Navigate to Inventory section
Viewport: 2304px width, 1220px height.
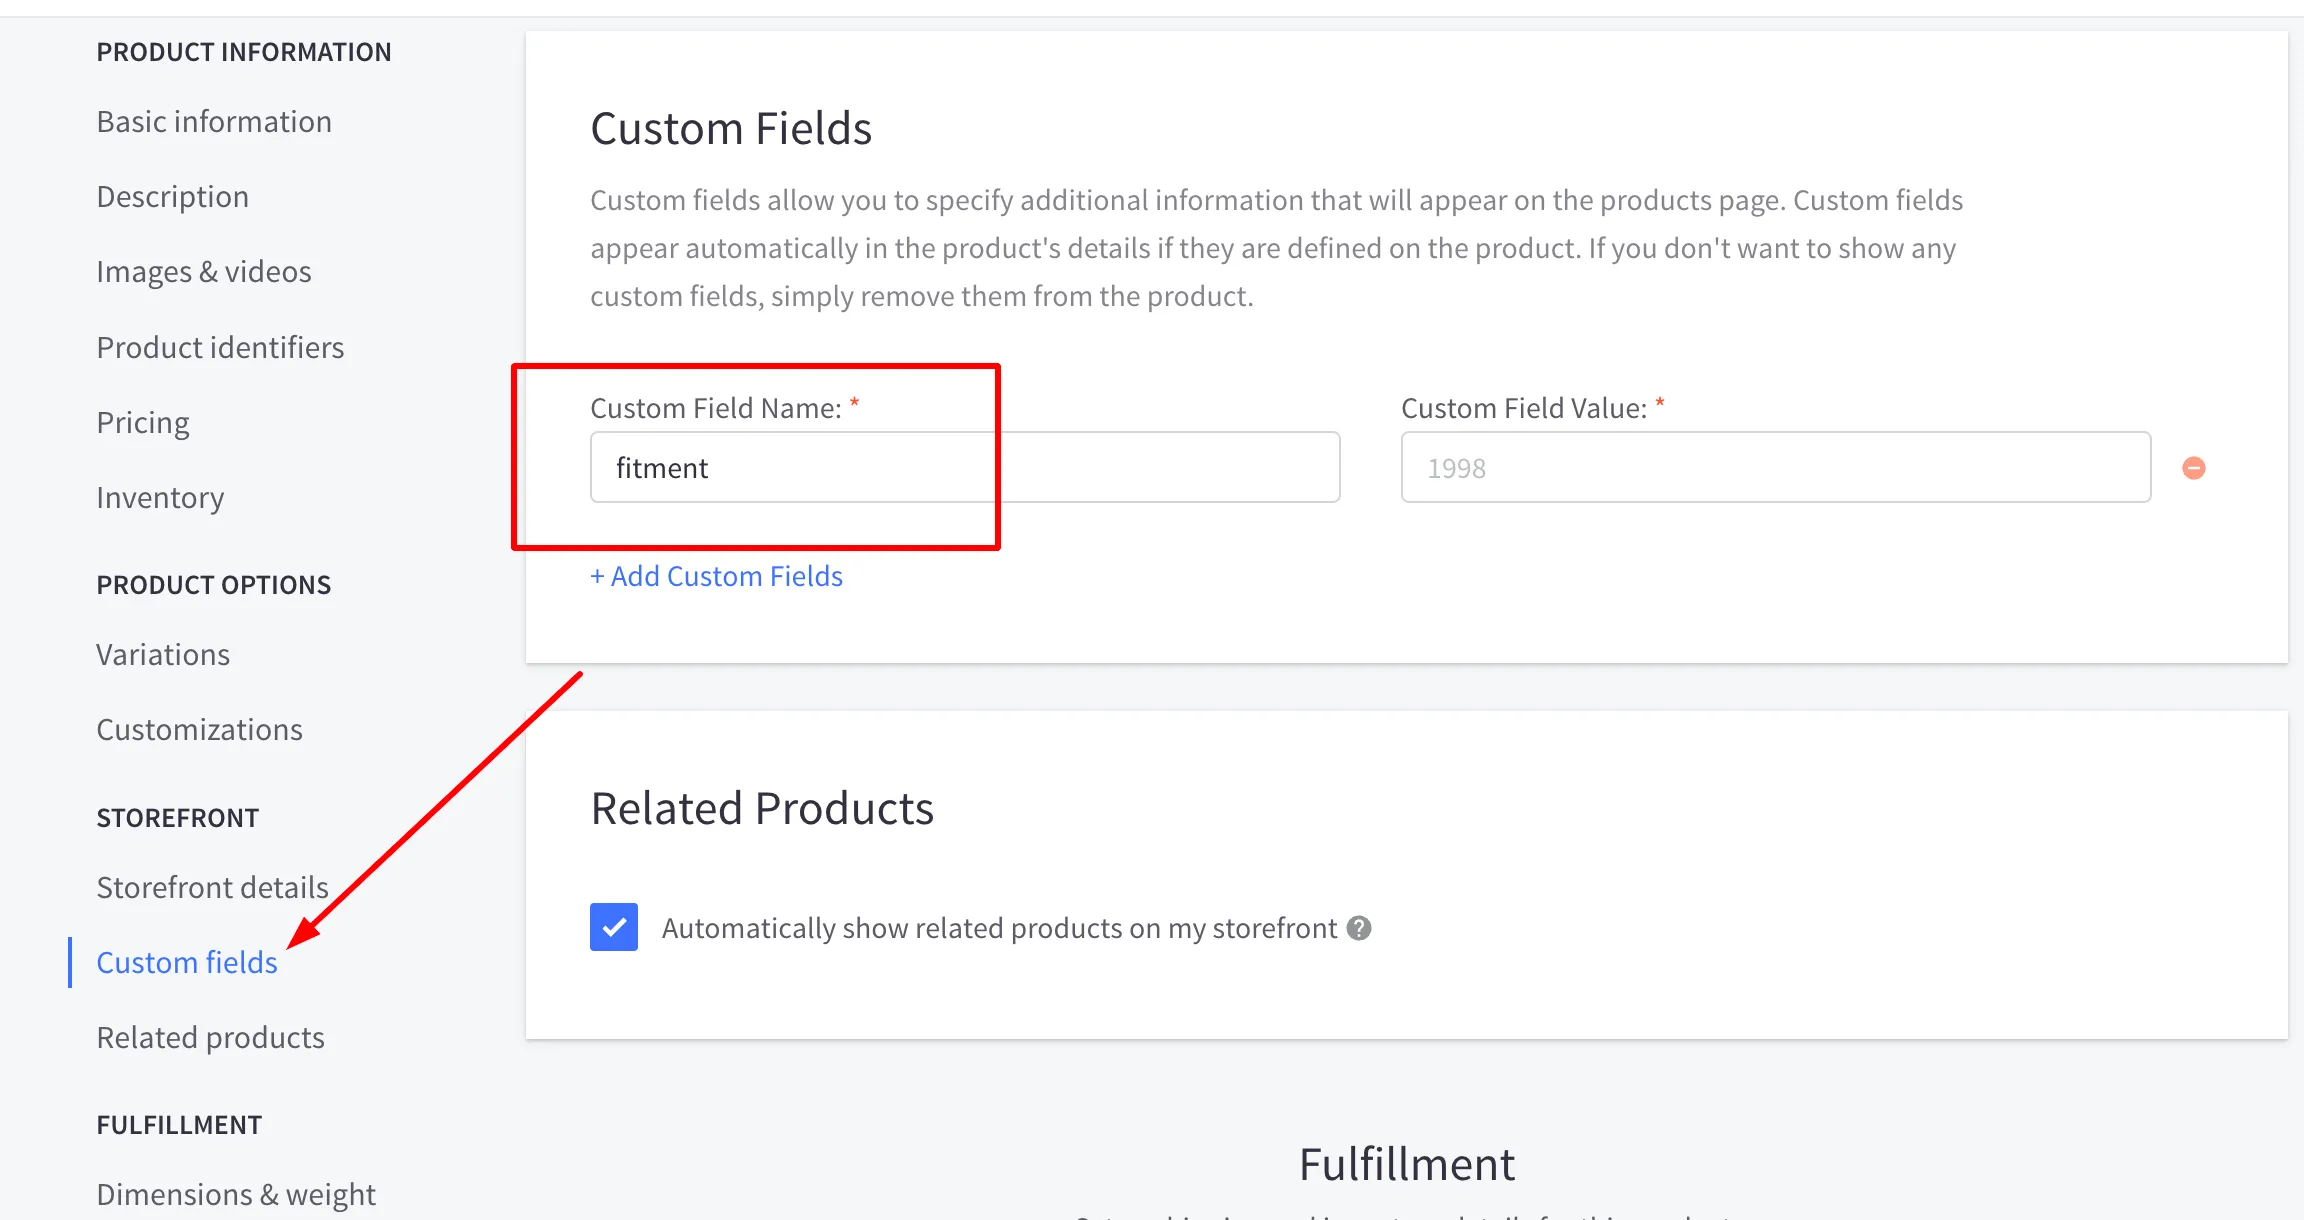(160, 497)
